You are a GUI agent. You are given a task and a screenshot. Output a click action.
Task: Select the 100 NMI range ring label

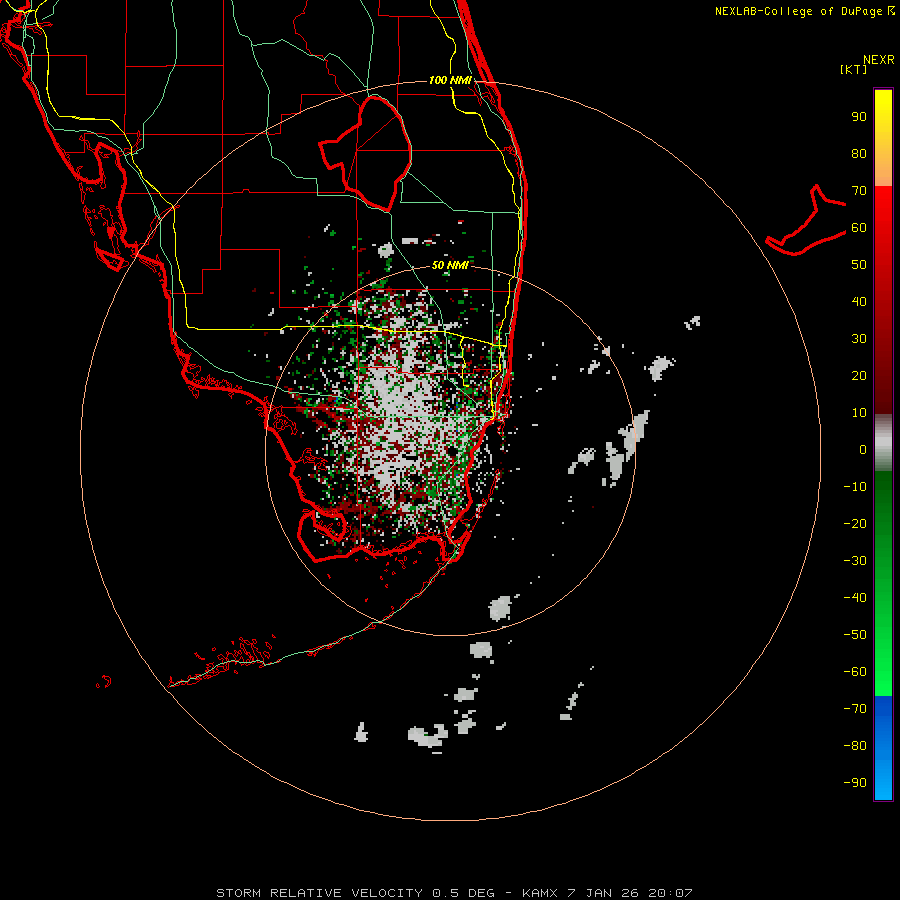450,80
